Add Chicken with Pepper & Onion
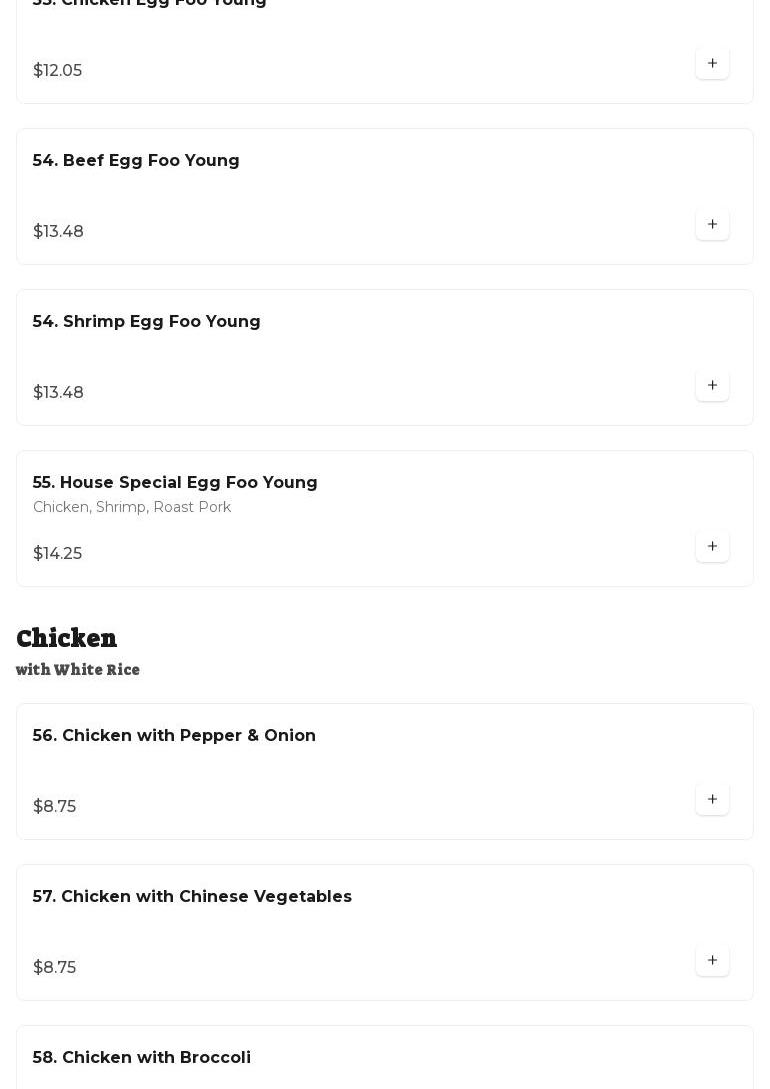 (x=712, y=799)
